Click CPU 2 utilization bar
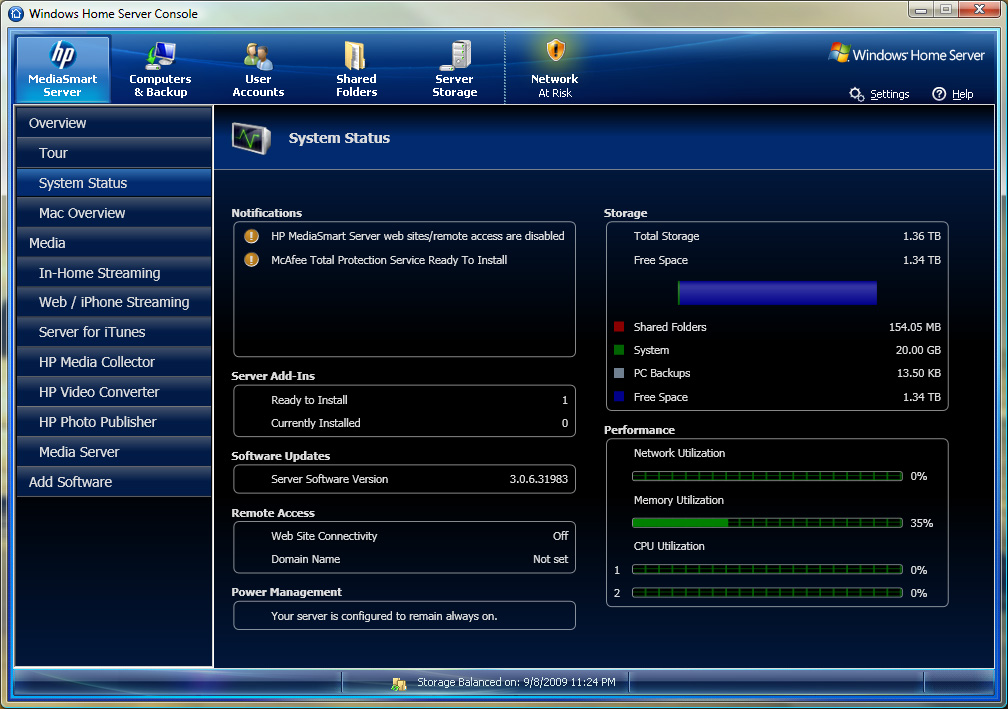 click(x=767, y=593)
